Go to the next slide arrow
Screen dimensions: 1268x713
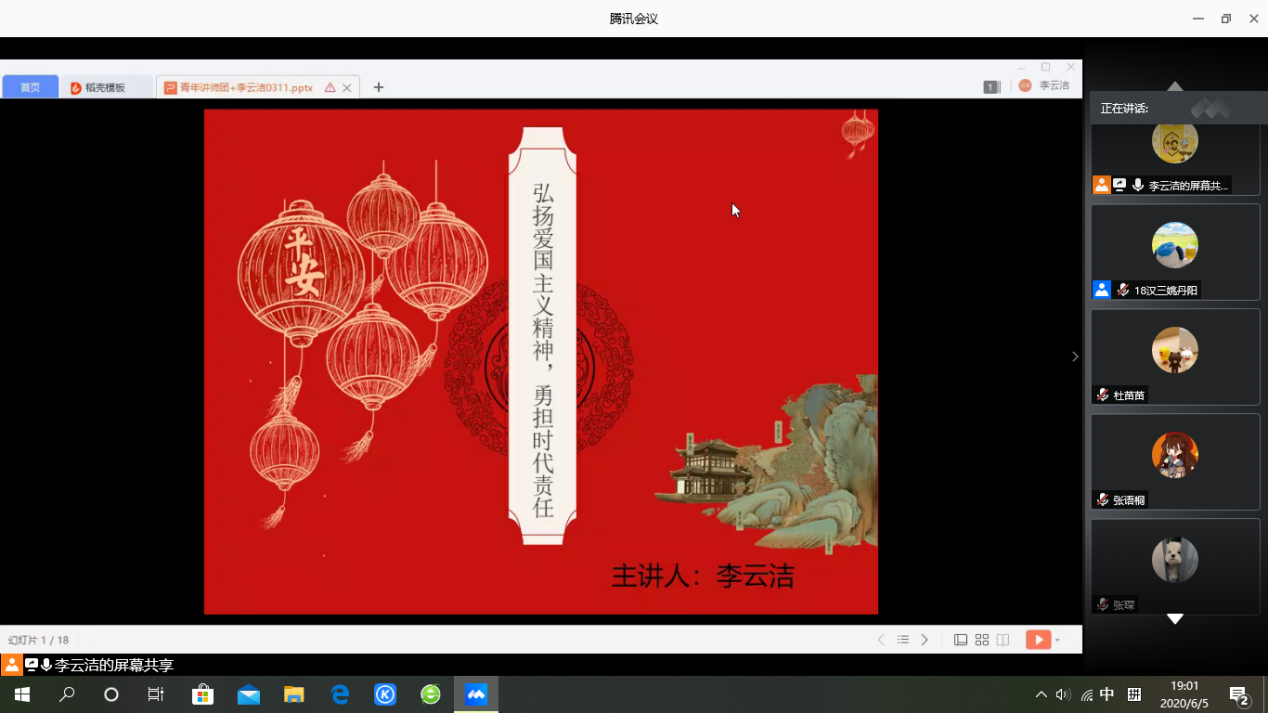pyautogui.click(x=925, y=640)
